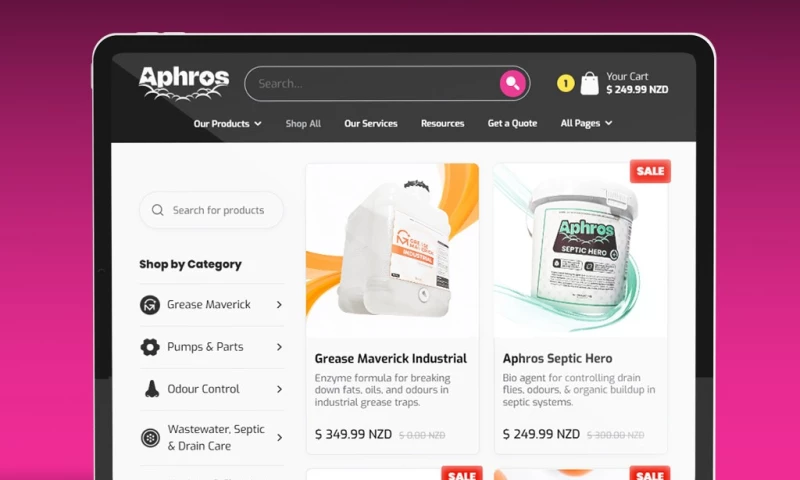Viewport: 800px width, 480px height.
Task: Select the Grease Maverick category icon
Action: (x=150, y=305)
